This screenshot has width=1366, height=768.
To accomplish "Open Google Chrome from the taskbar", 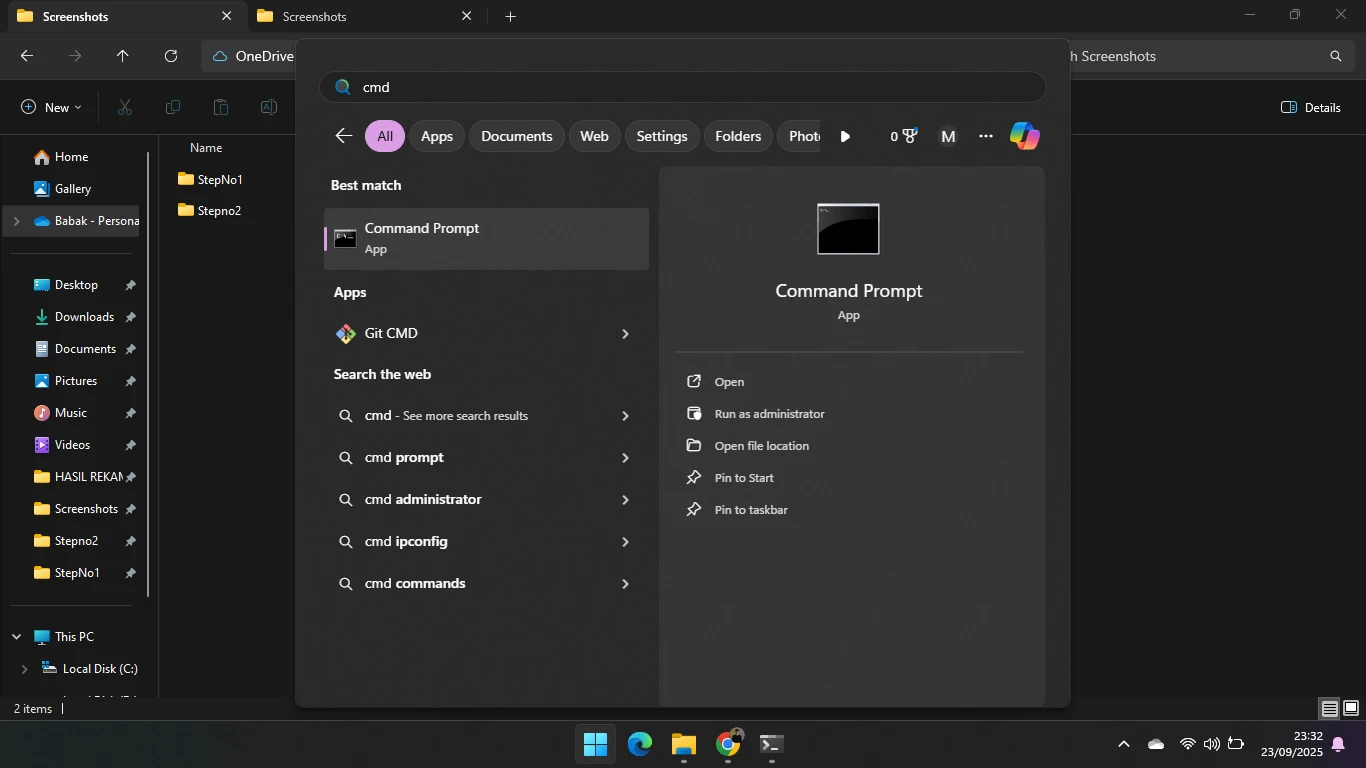I will (728, 744).
